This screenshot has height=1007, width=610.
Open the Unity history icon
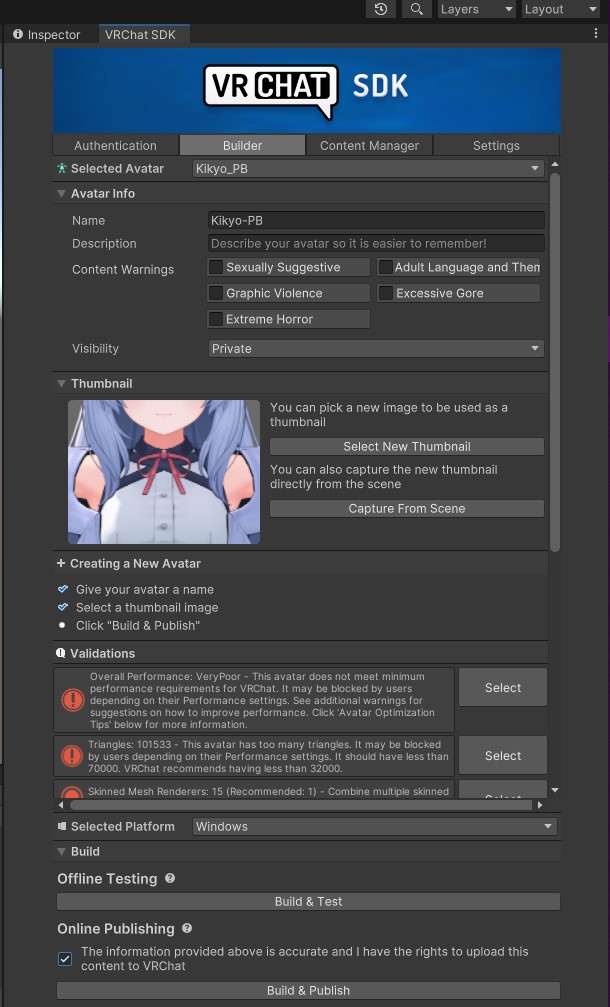[x=381, y=9]
